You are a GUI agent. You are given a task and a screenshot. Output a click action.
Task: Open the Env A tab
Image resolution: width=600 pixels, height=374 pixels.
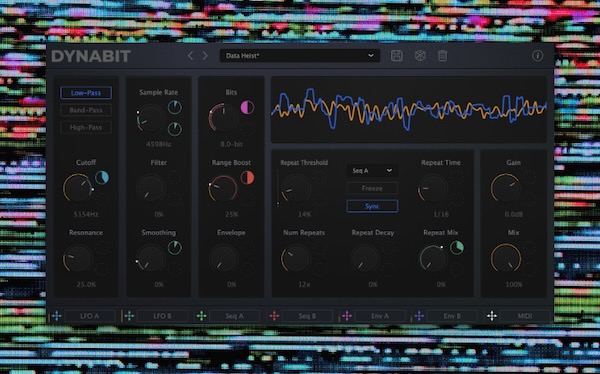coord(380,316)
